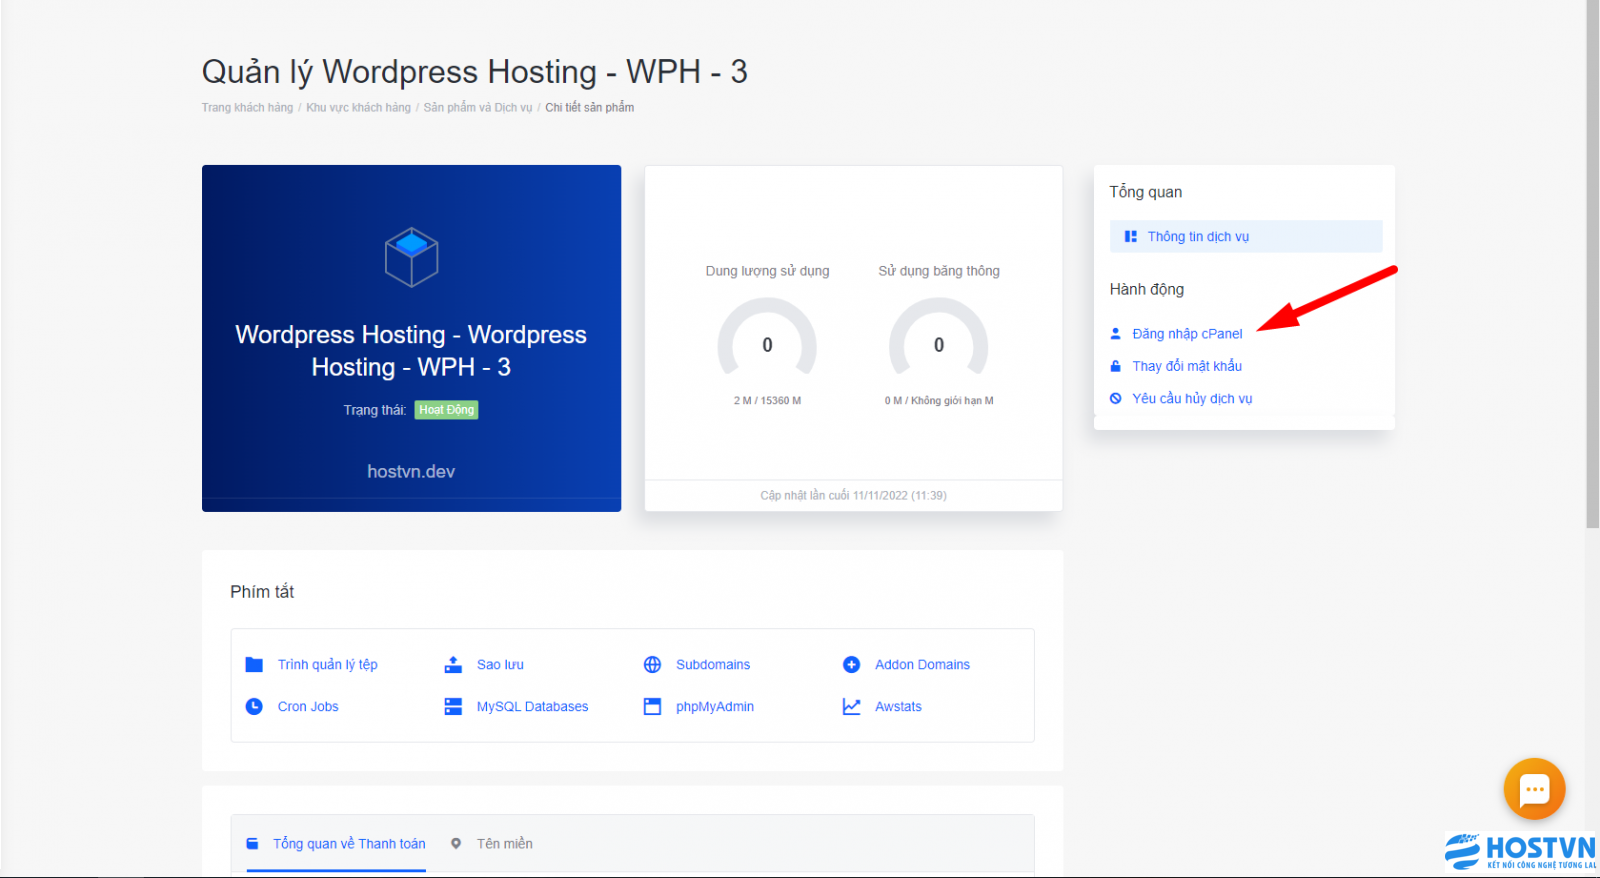The image size is (1600, 878).
Task: Click the cancel icon beside Yêu cầu hủy dịch vụ
Action: (1116, 398)
